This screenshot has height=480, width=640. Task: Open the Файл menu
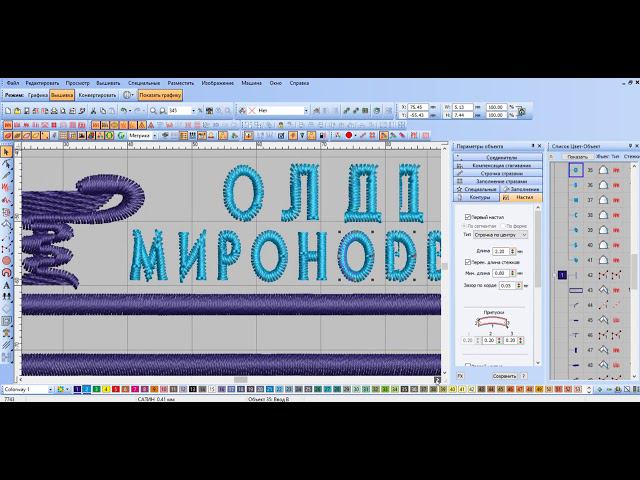[13, 83]
